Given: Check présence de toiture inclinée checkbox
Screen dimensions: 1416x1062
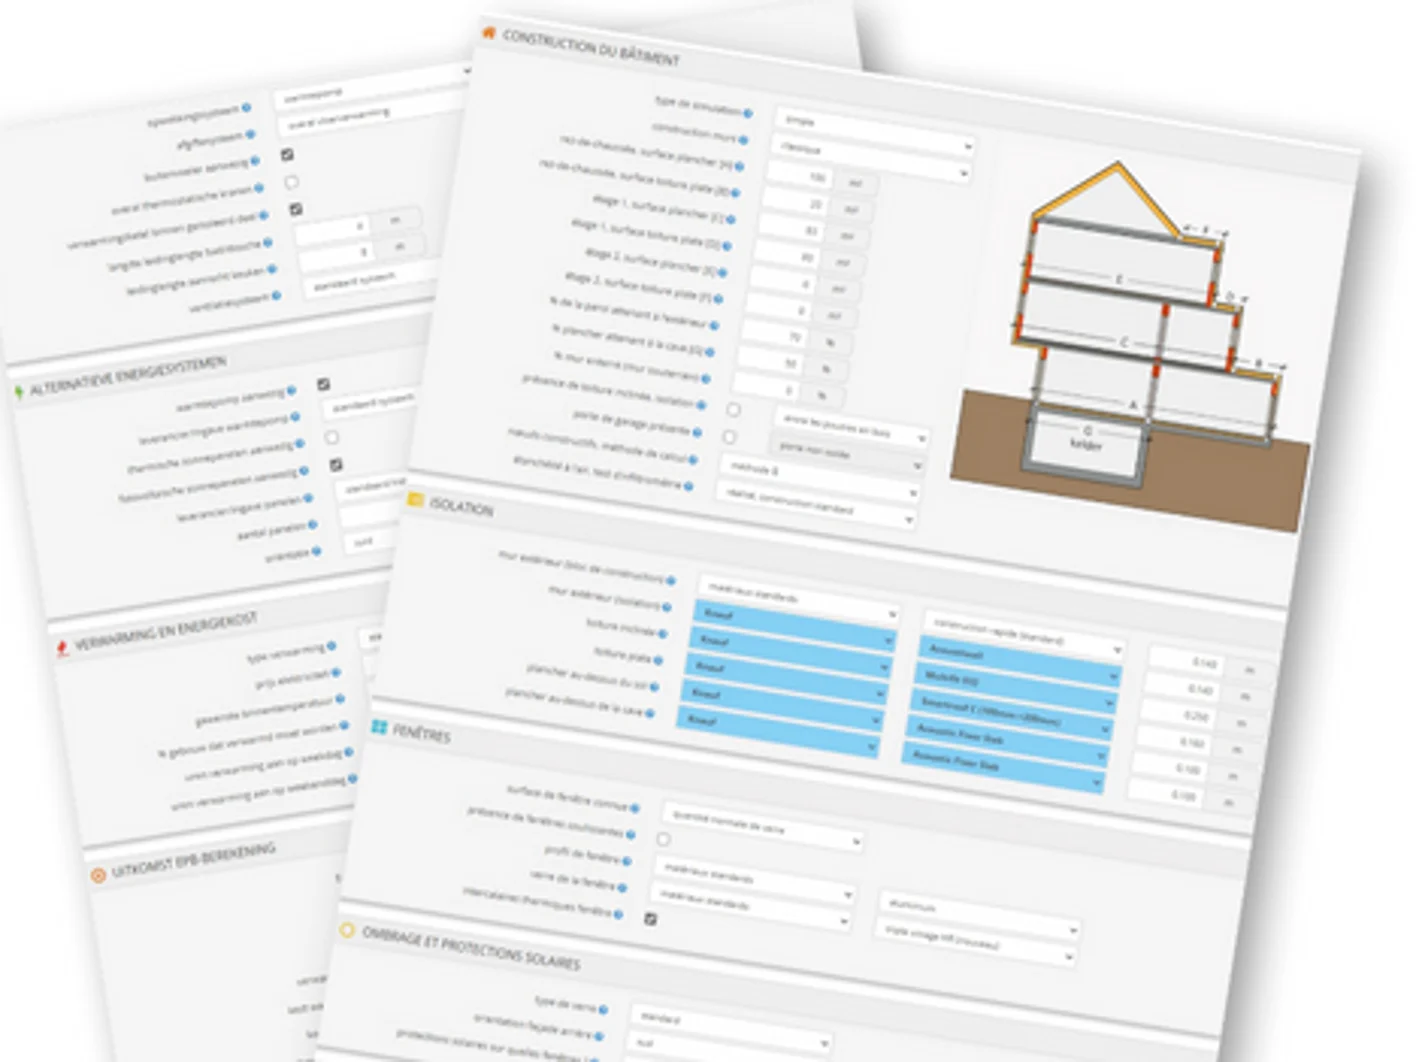Looking at the screenshot, I should point(734,410).
